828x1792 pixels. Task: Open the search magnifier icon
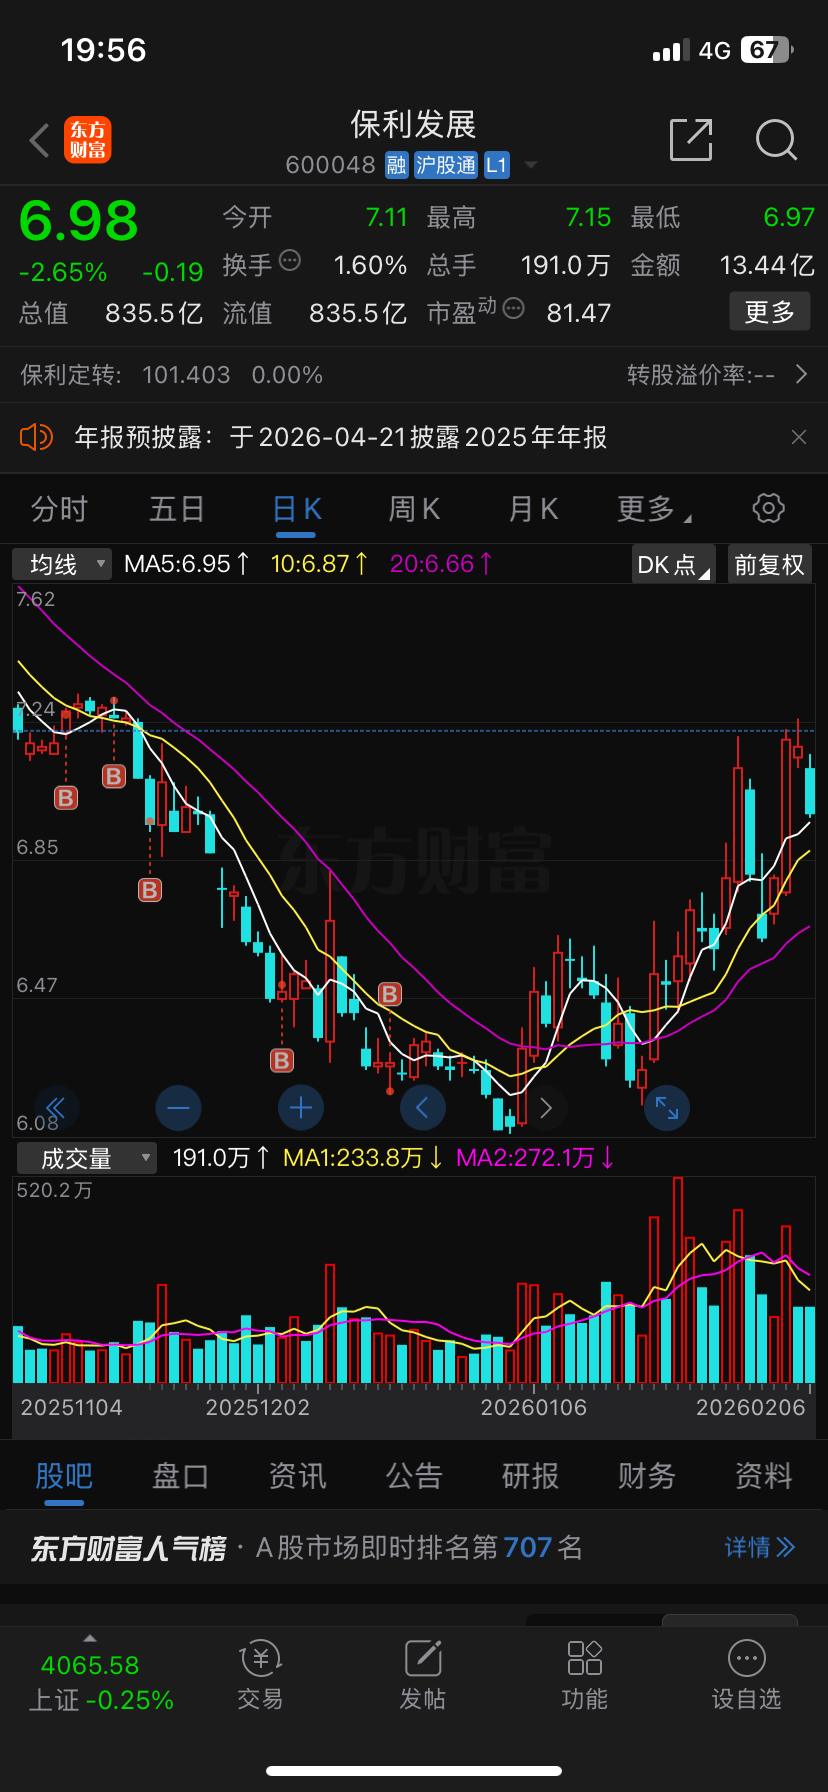pos(776,140)
